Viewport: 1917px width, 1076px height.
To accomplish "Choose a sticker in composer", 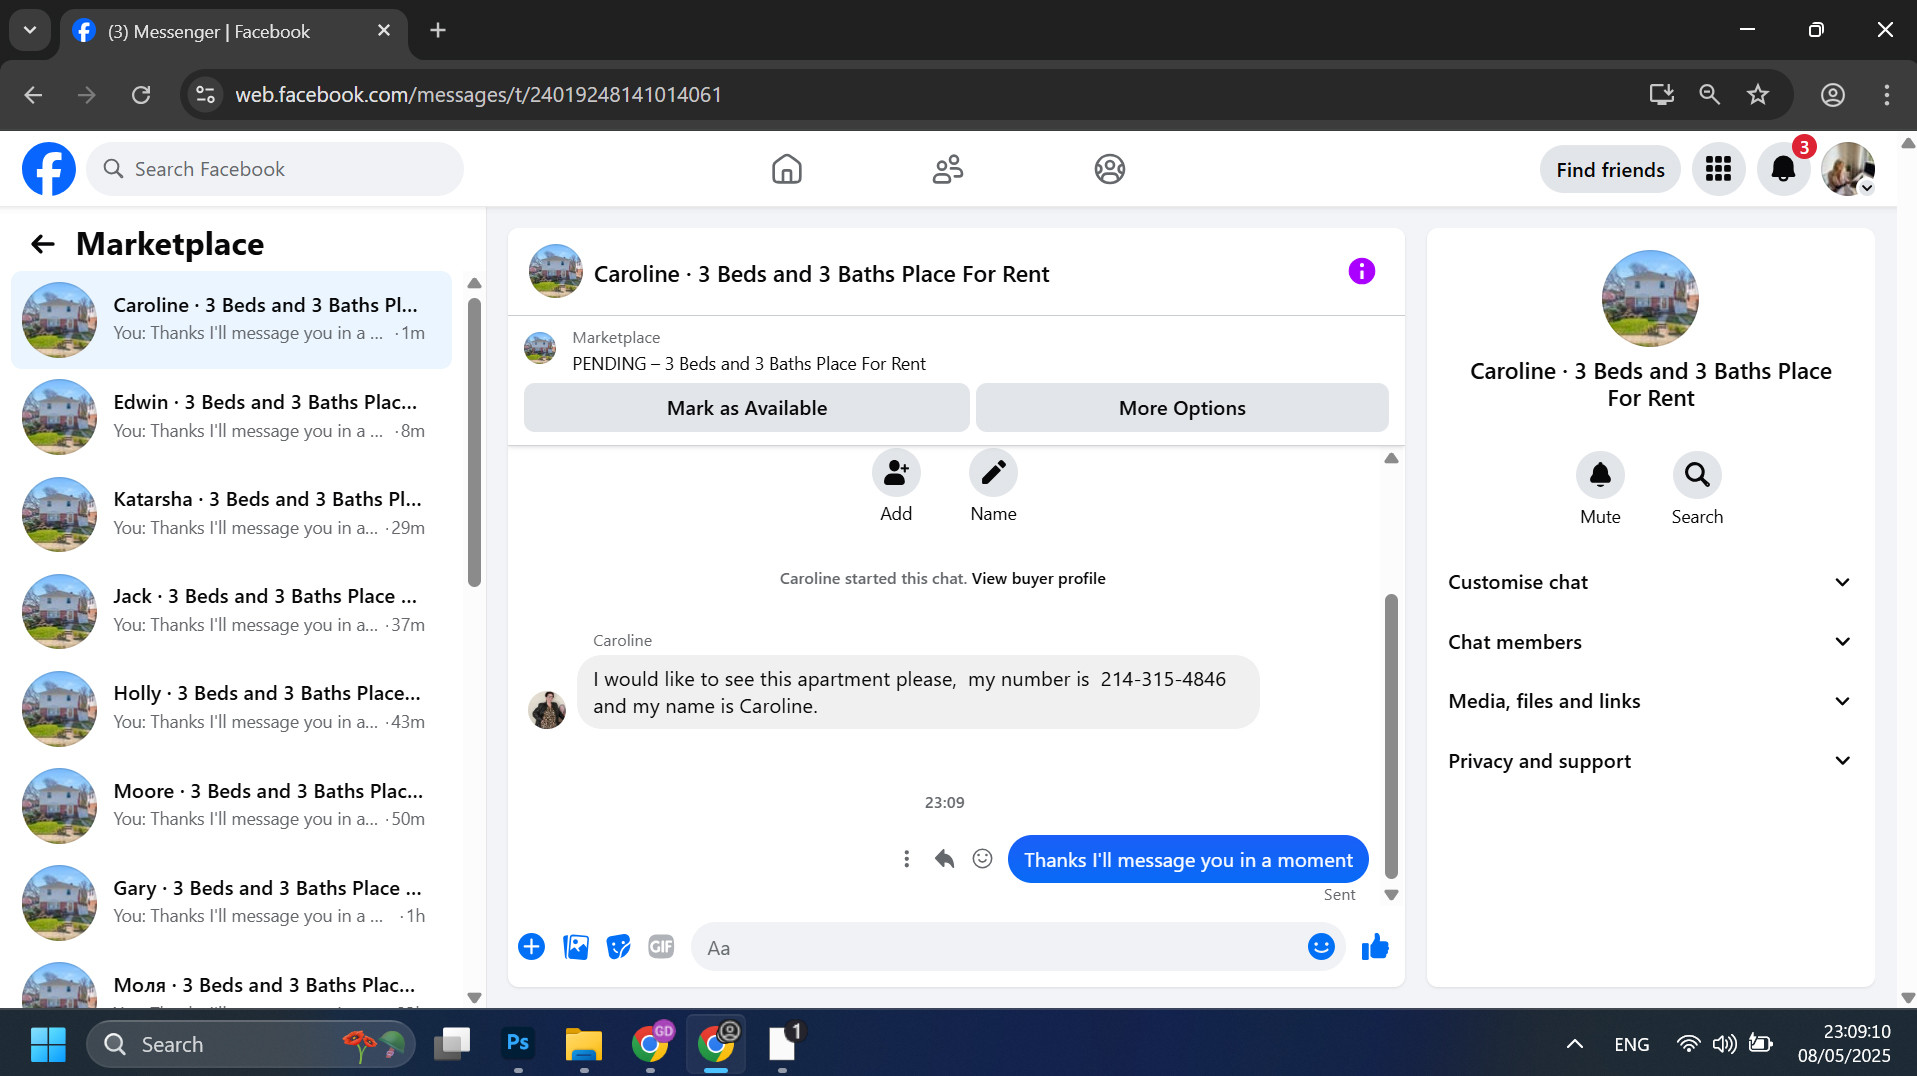I will [x=619, y=946].
